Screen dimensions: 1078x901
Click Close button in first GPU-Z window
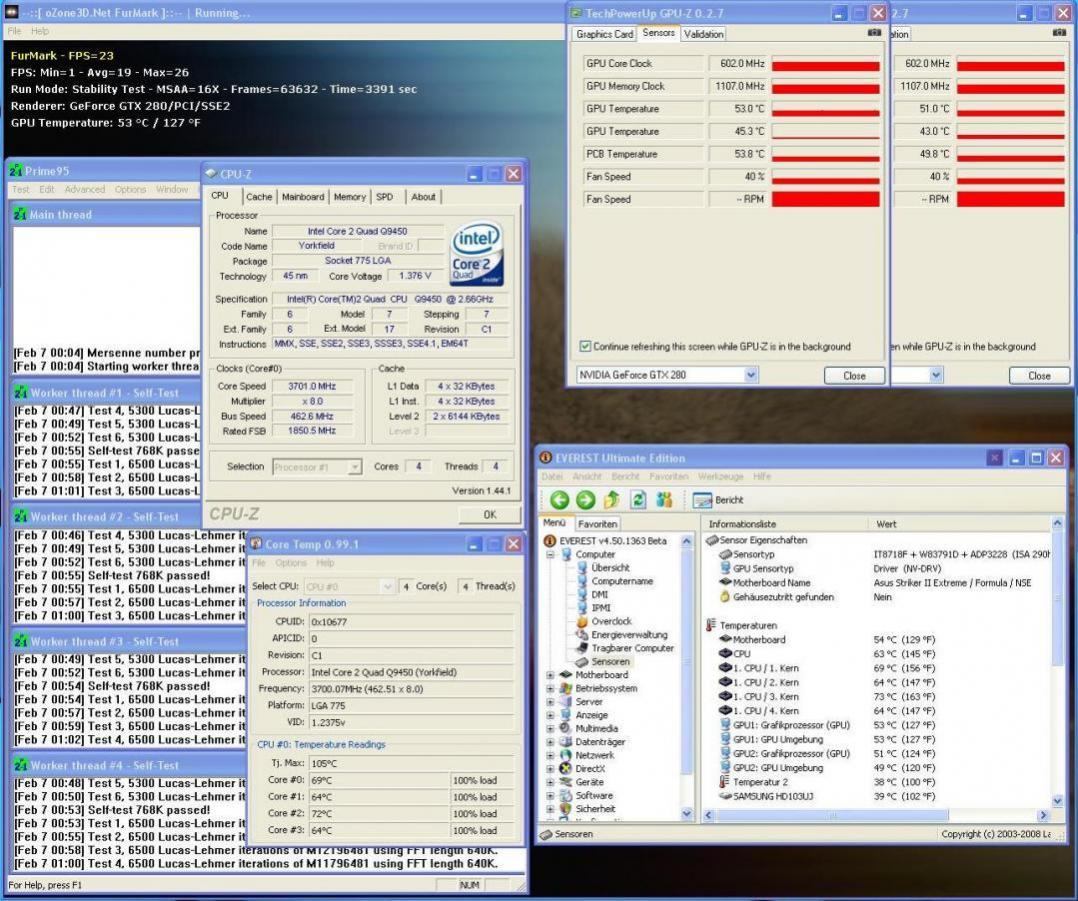855,375
